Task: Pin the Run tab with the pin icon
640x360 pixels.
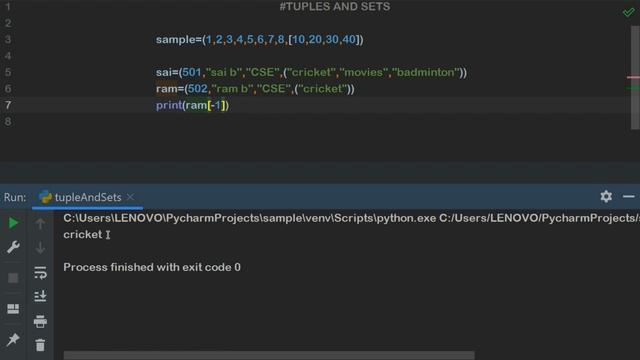Action: (x=13, y=339)
